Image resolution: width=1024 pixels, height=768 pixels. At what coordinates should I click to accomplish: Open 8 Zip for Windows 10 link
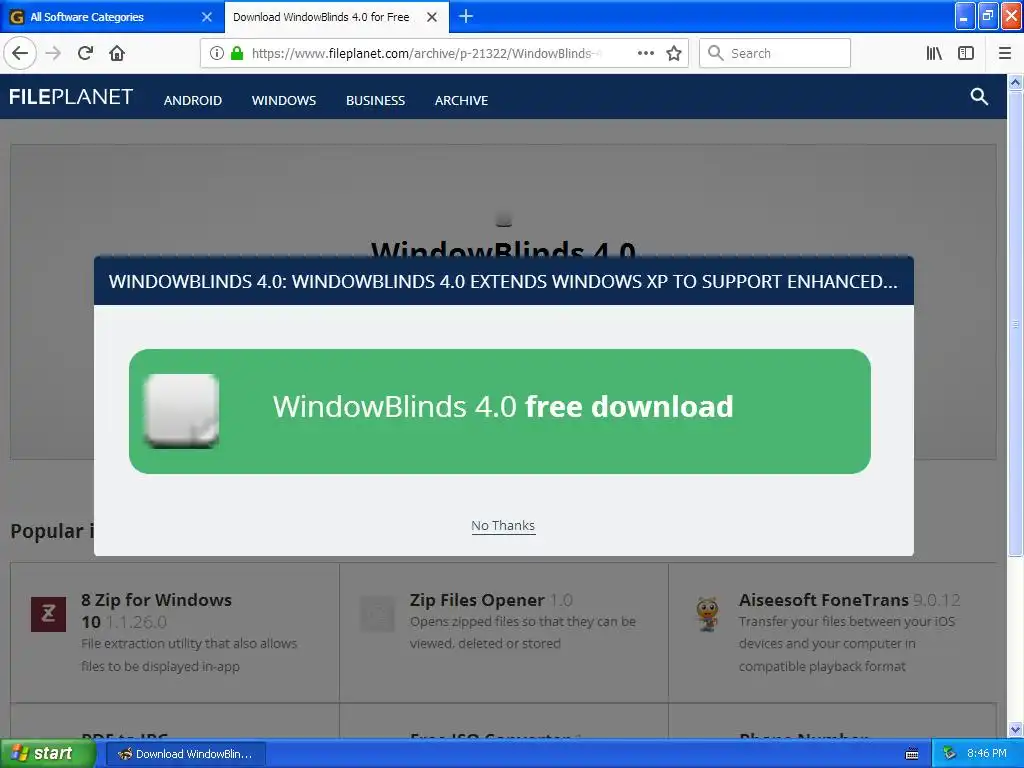click(157, 611)
